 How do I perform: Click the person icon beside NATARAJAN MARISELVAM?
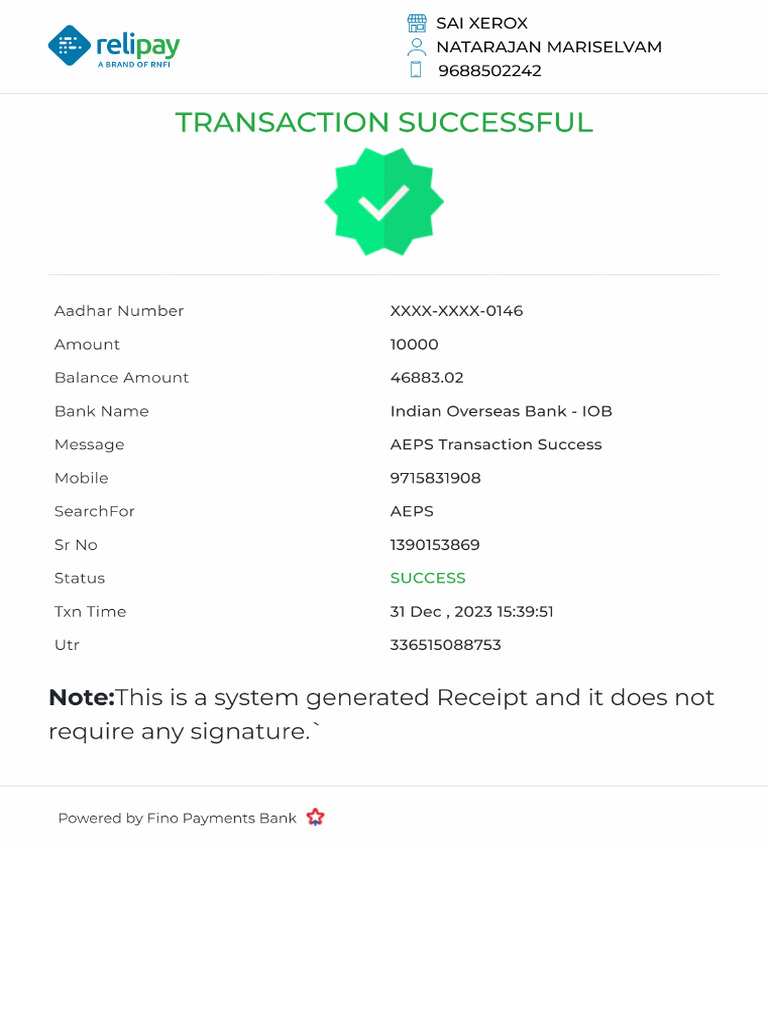417,47
